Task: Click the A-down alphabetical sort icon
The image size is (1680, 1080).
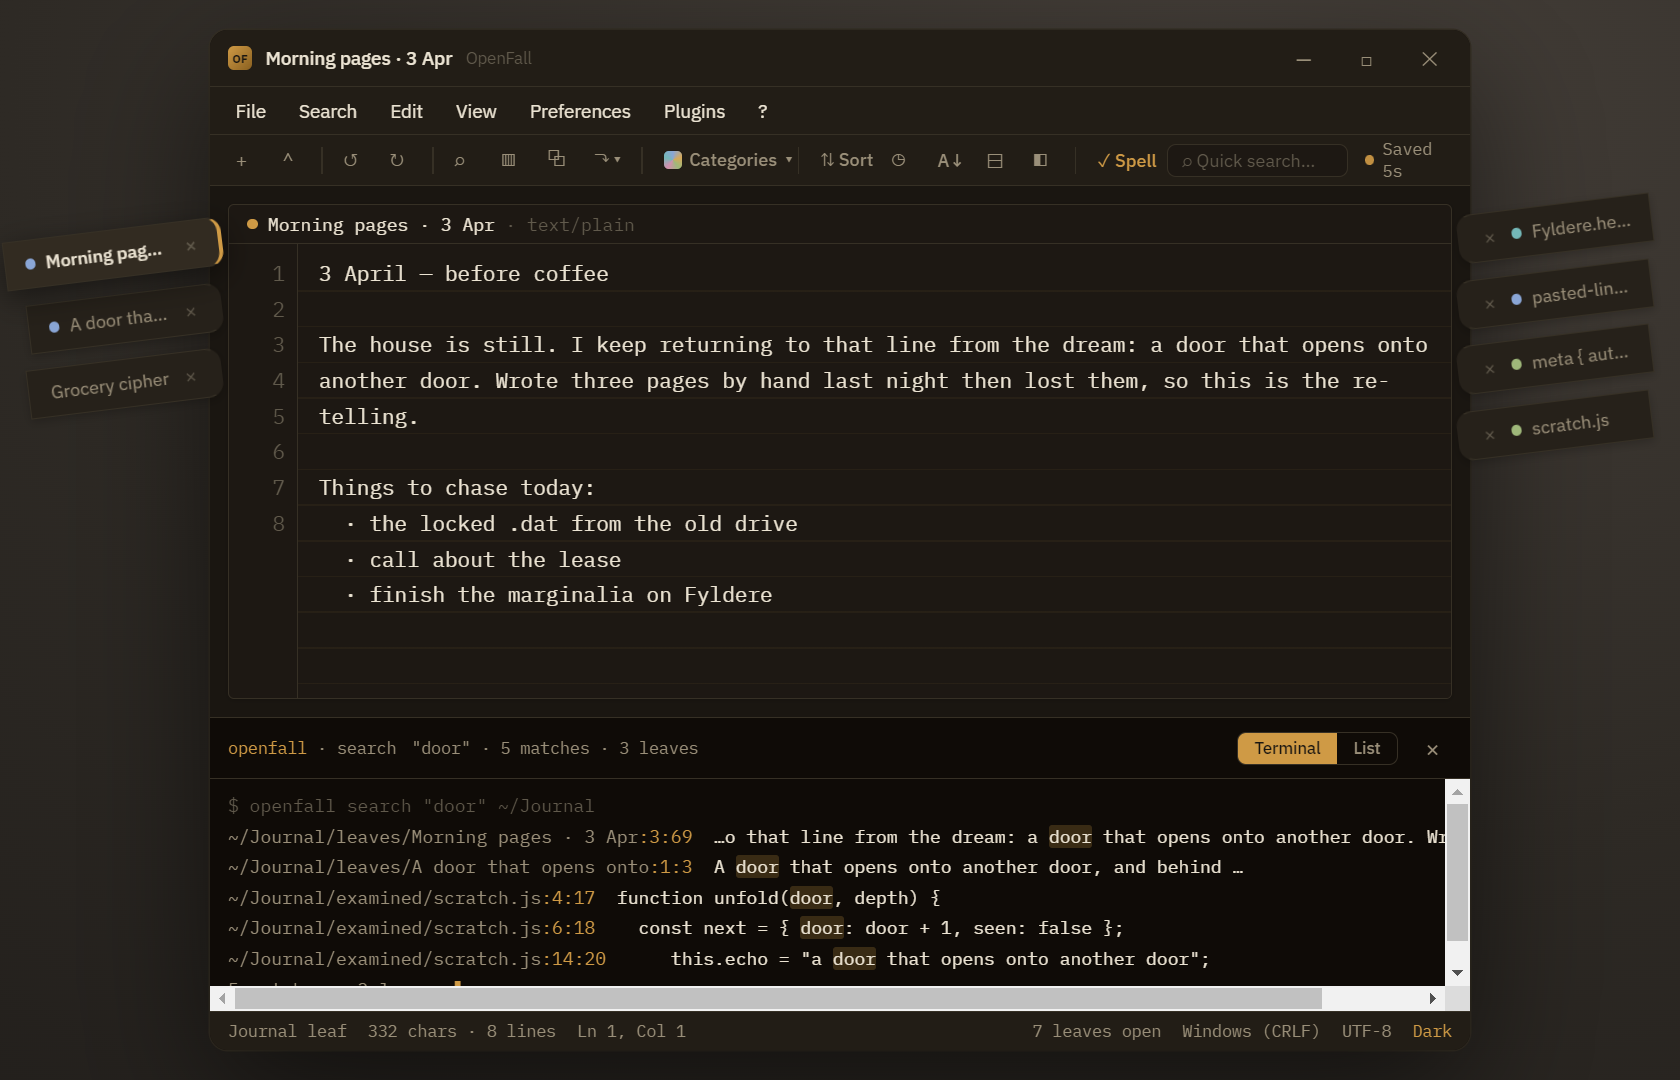Action: tap(949, 160)
